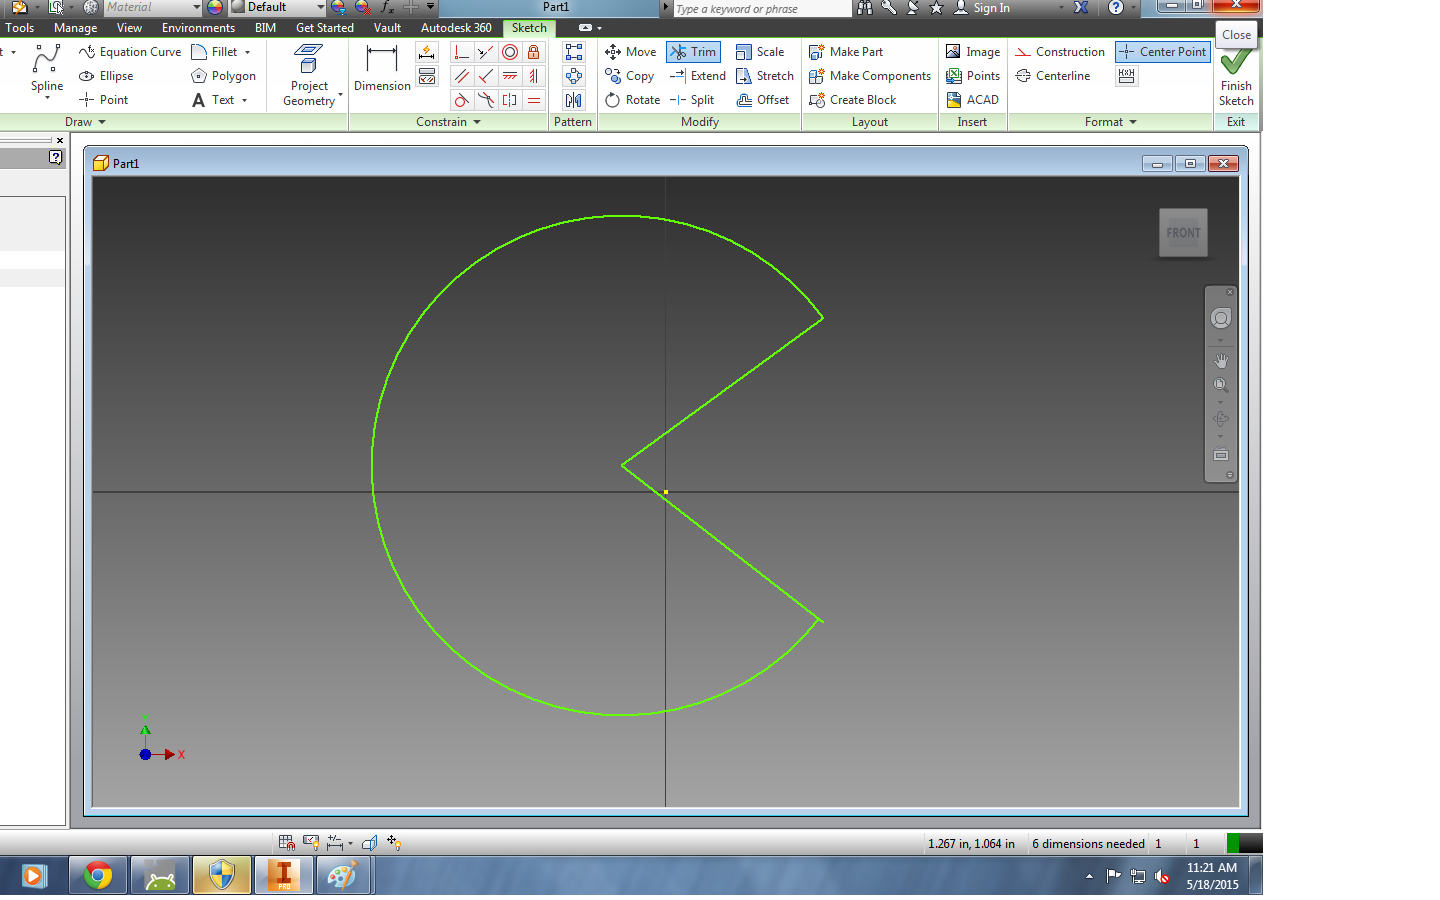Activate the Fillet tool
Image resolution: width=1440 pixels, height=900 pixels.
tap(215, 52)
